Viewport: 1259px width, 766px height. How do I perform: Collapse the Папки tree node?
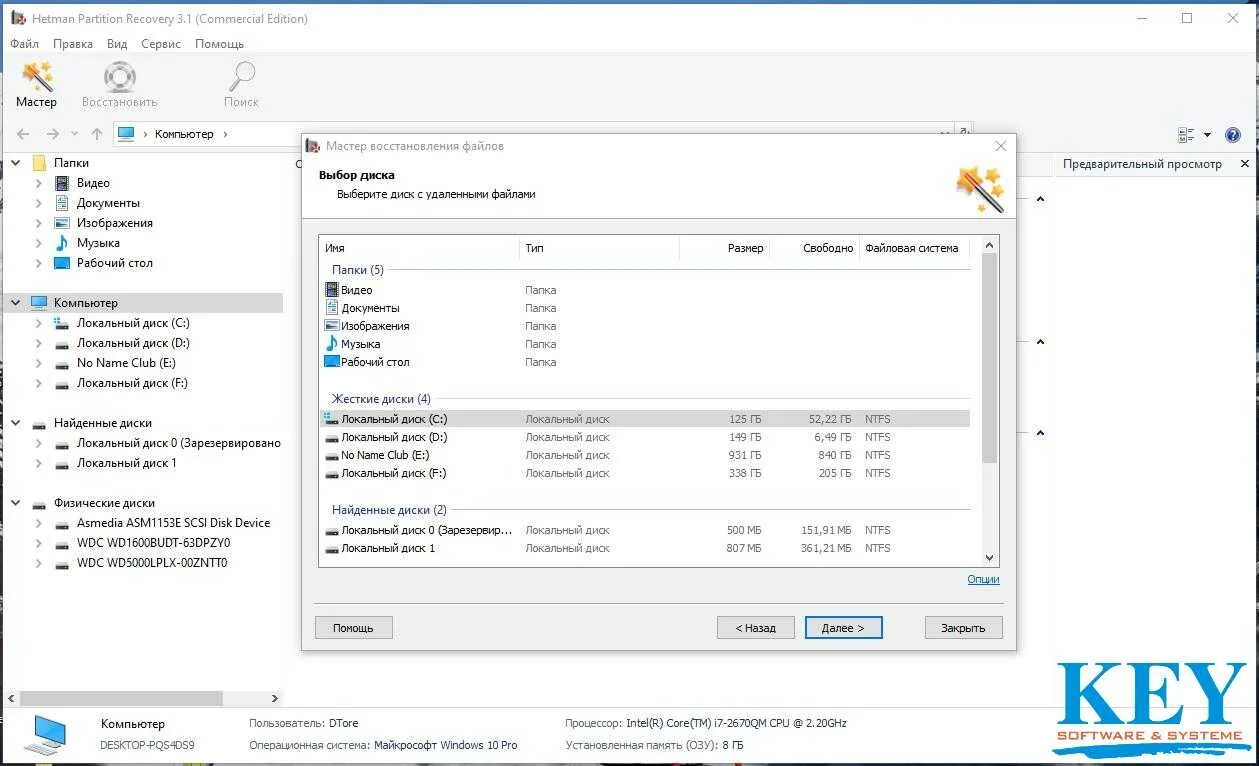tap(16, 163)
